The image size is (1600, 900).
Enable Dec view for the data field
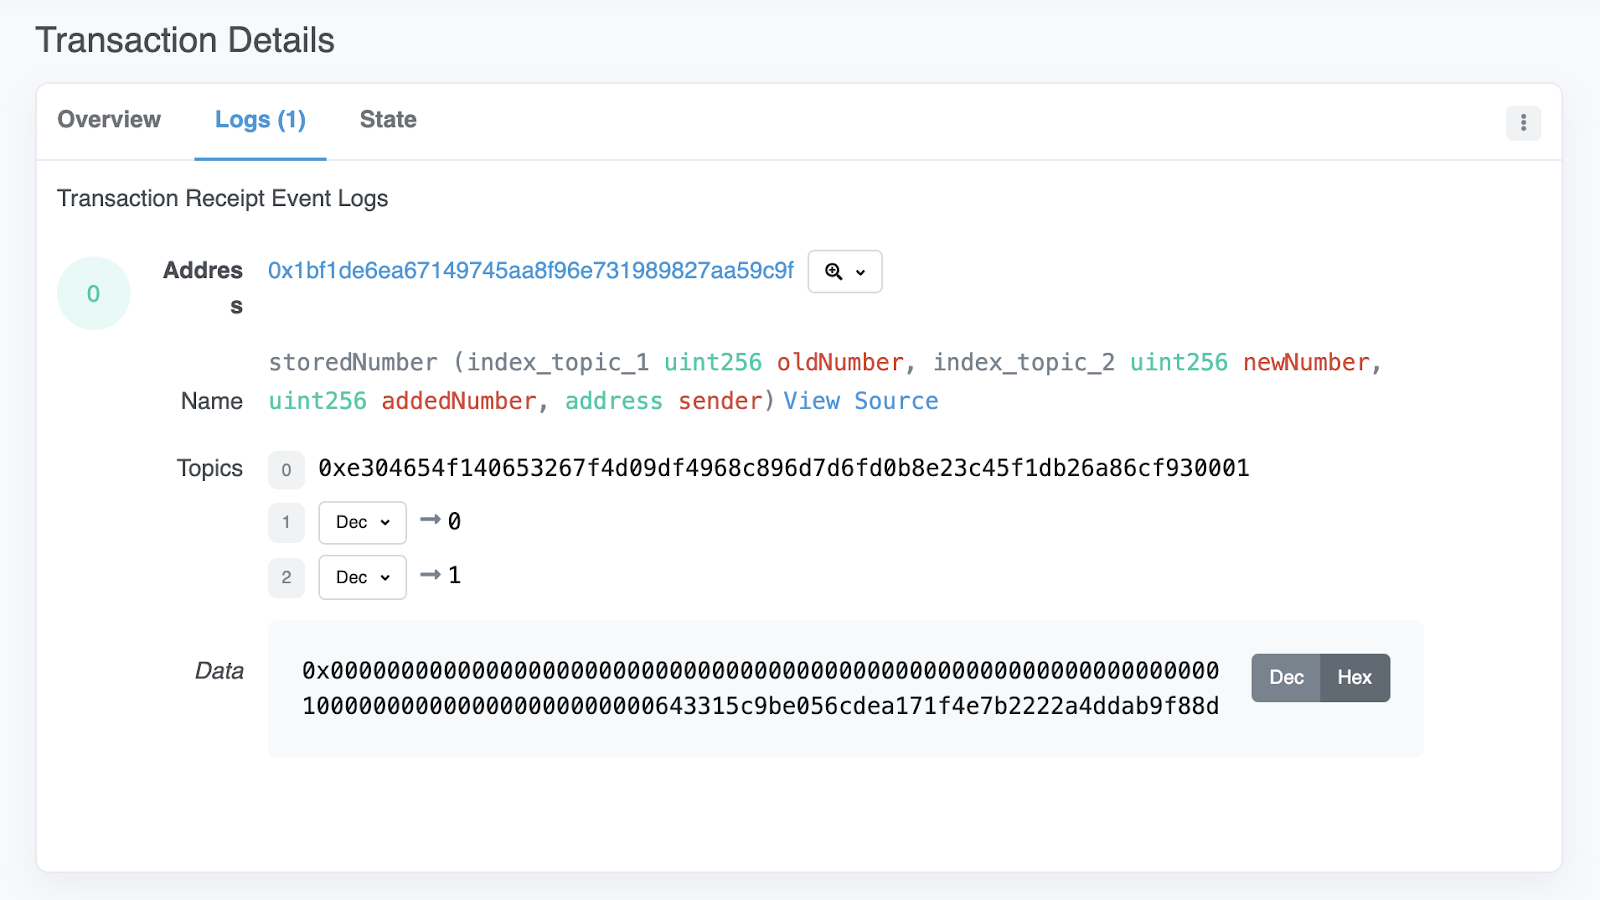click(x=1287, y=677)
